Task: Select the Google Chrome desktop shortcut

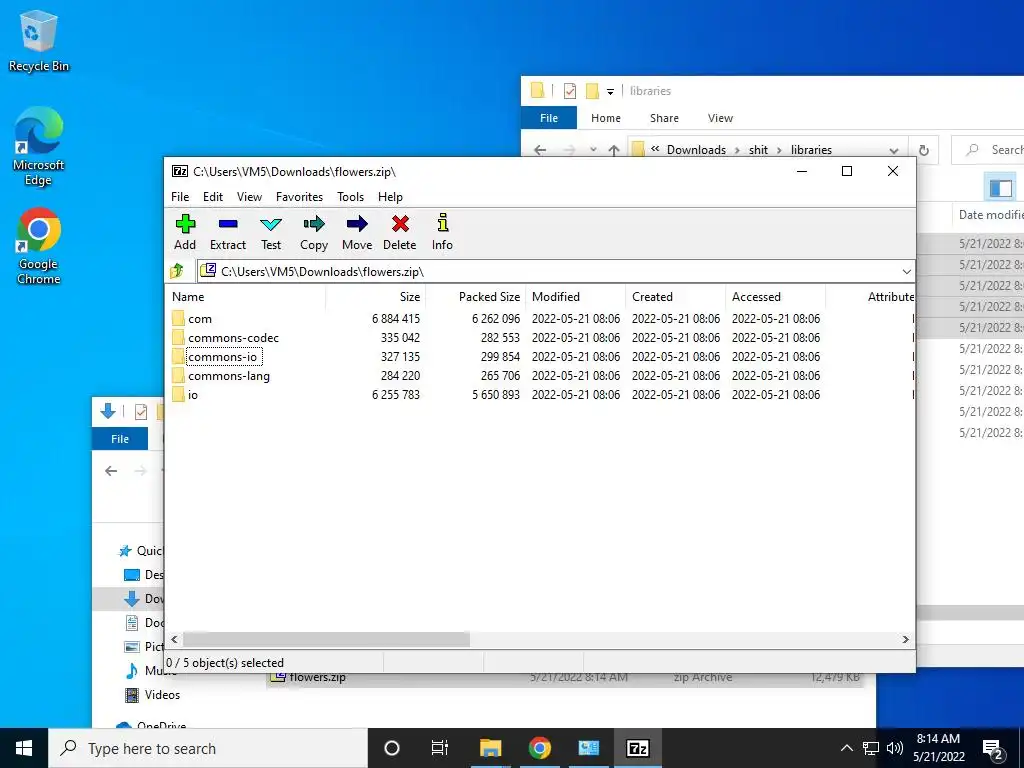Action: tap(39, 246)
